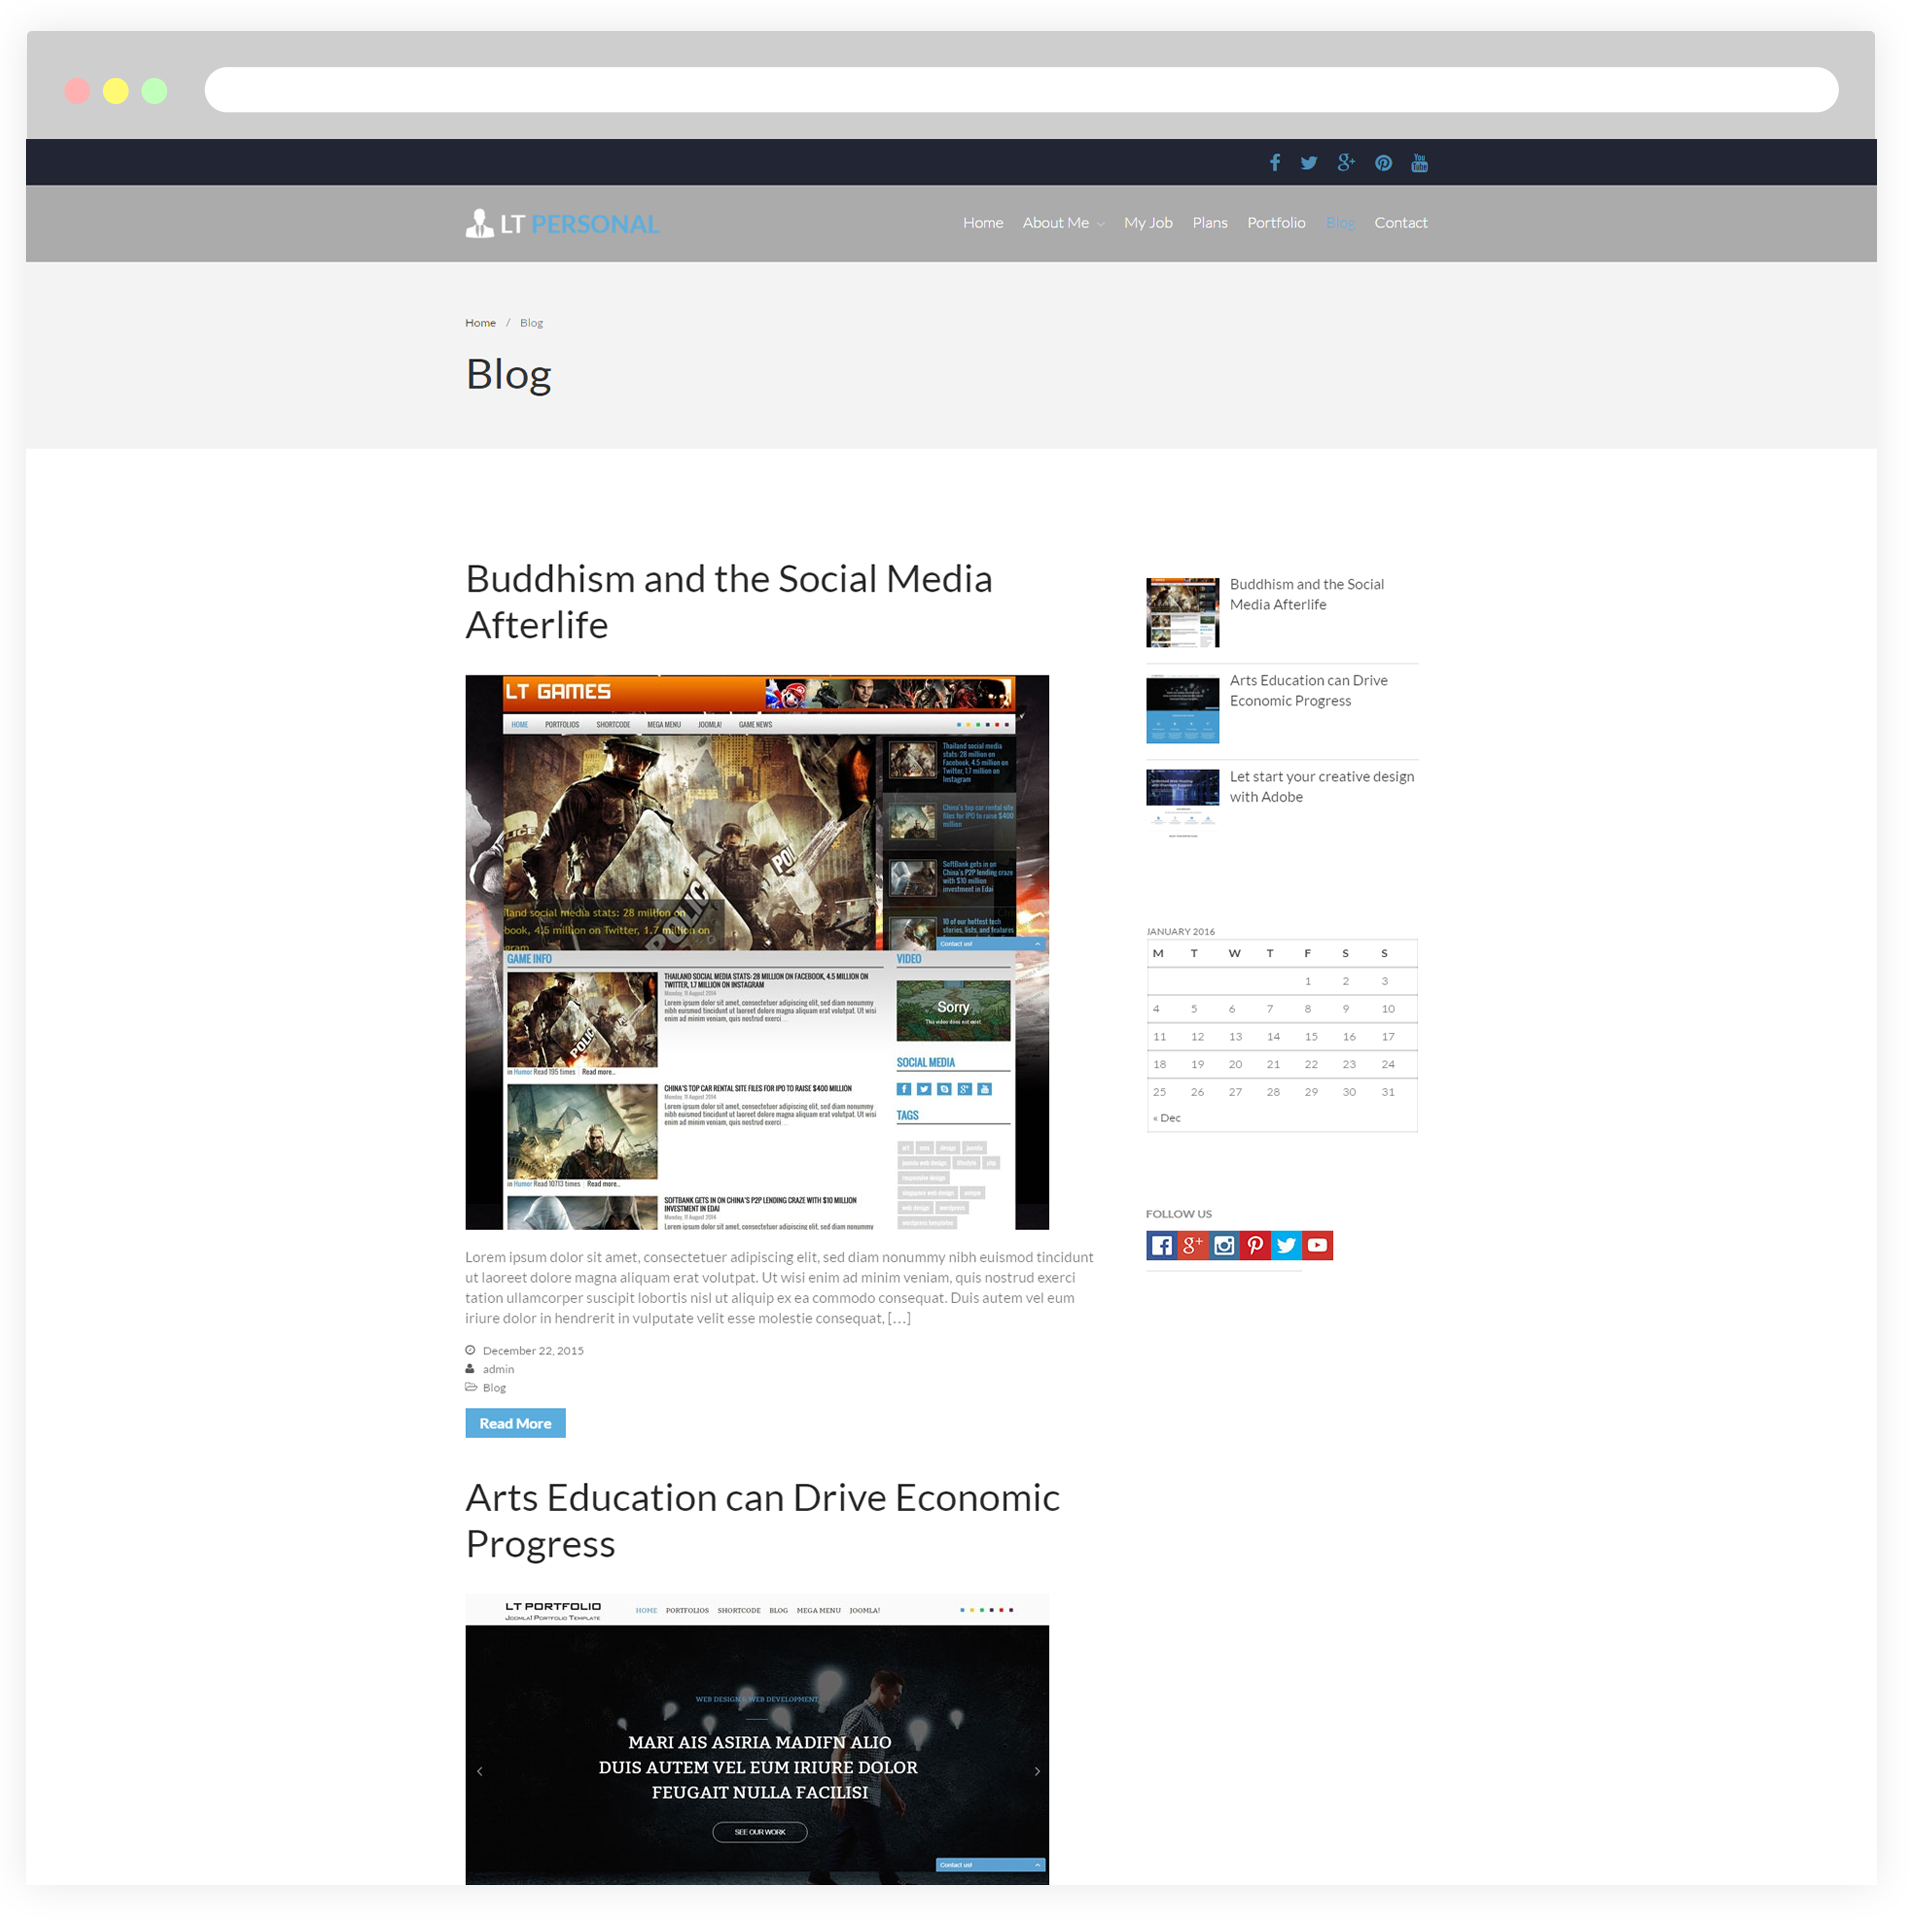Open the LT Games featured post image

[x=757, y=953]
